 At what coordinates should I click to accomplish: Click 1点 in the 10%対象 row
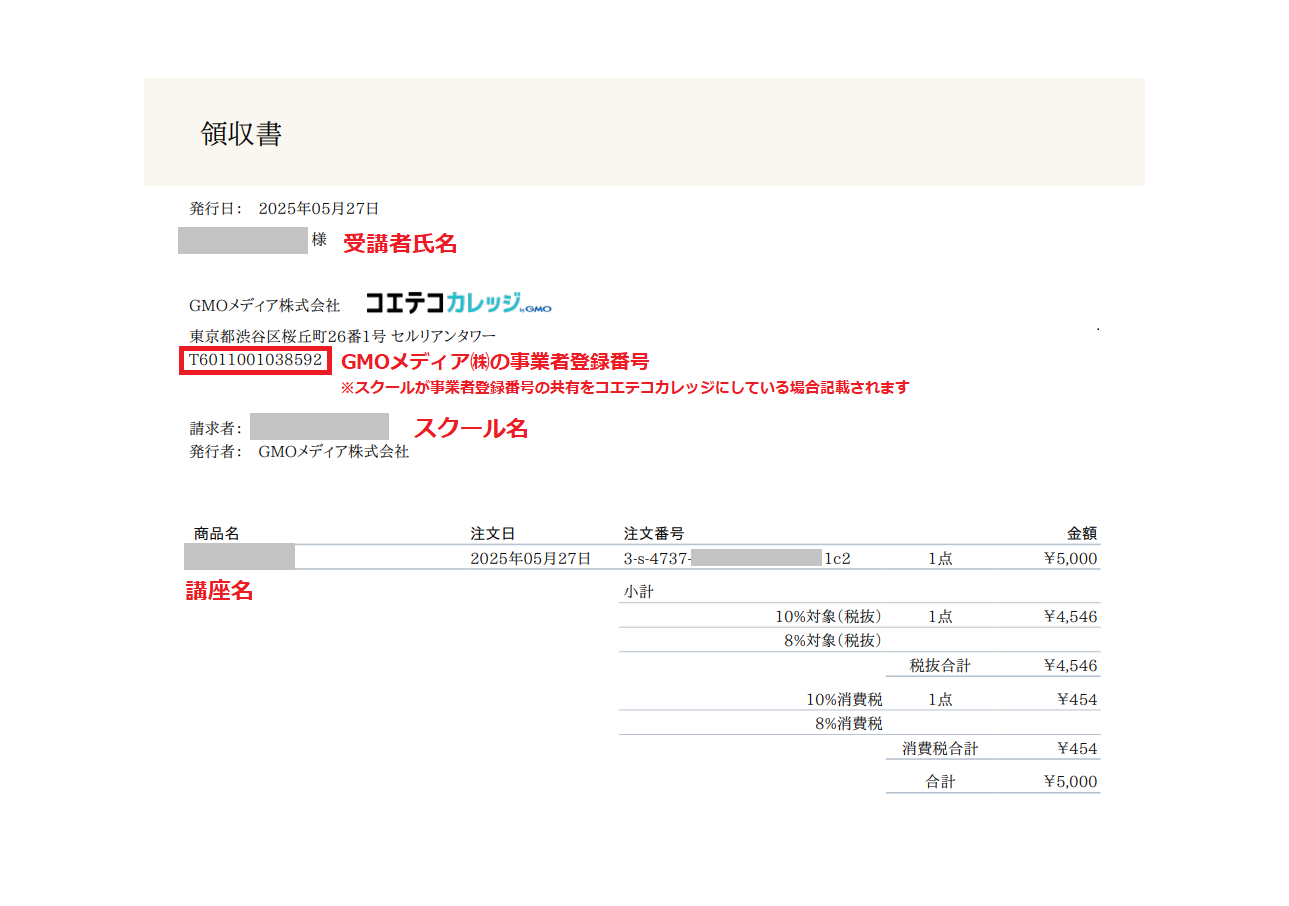(x=940, y=616)
